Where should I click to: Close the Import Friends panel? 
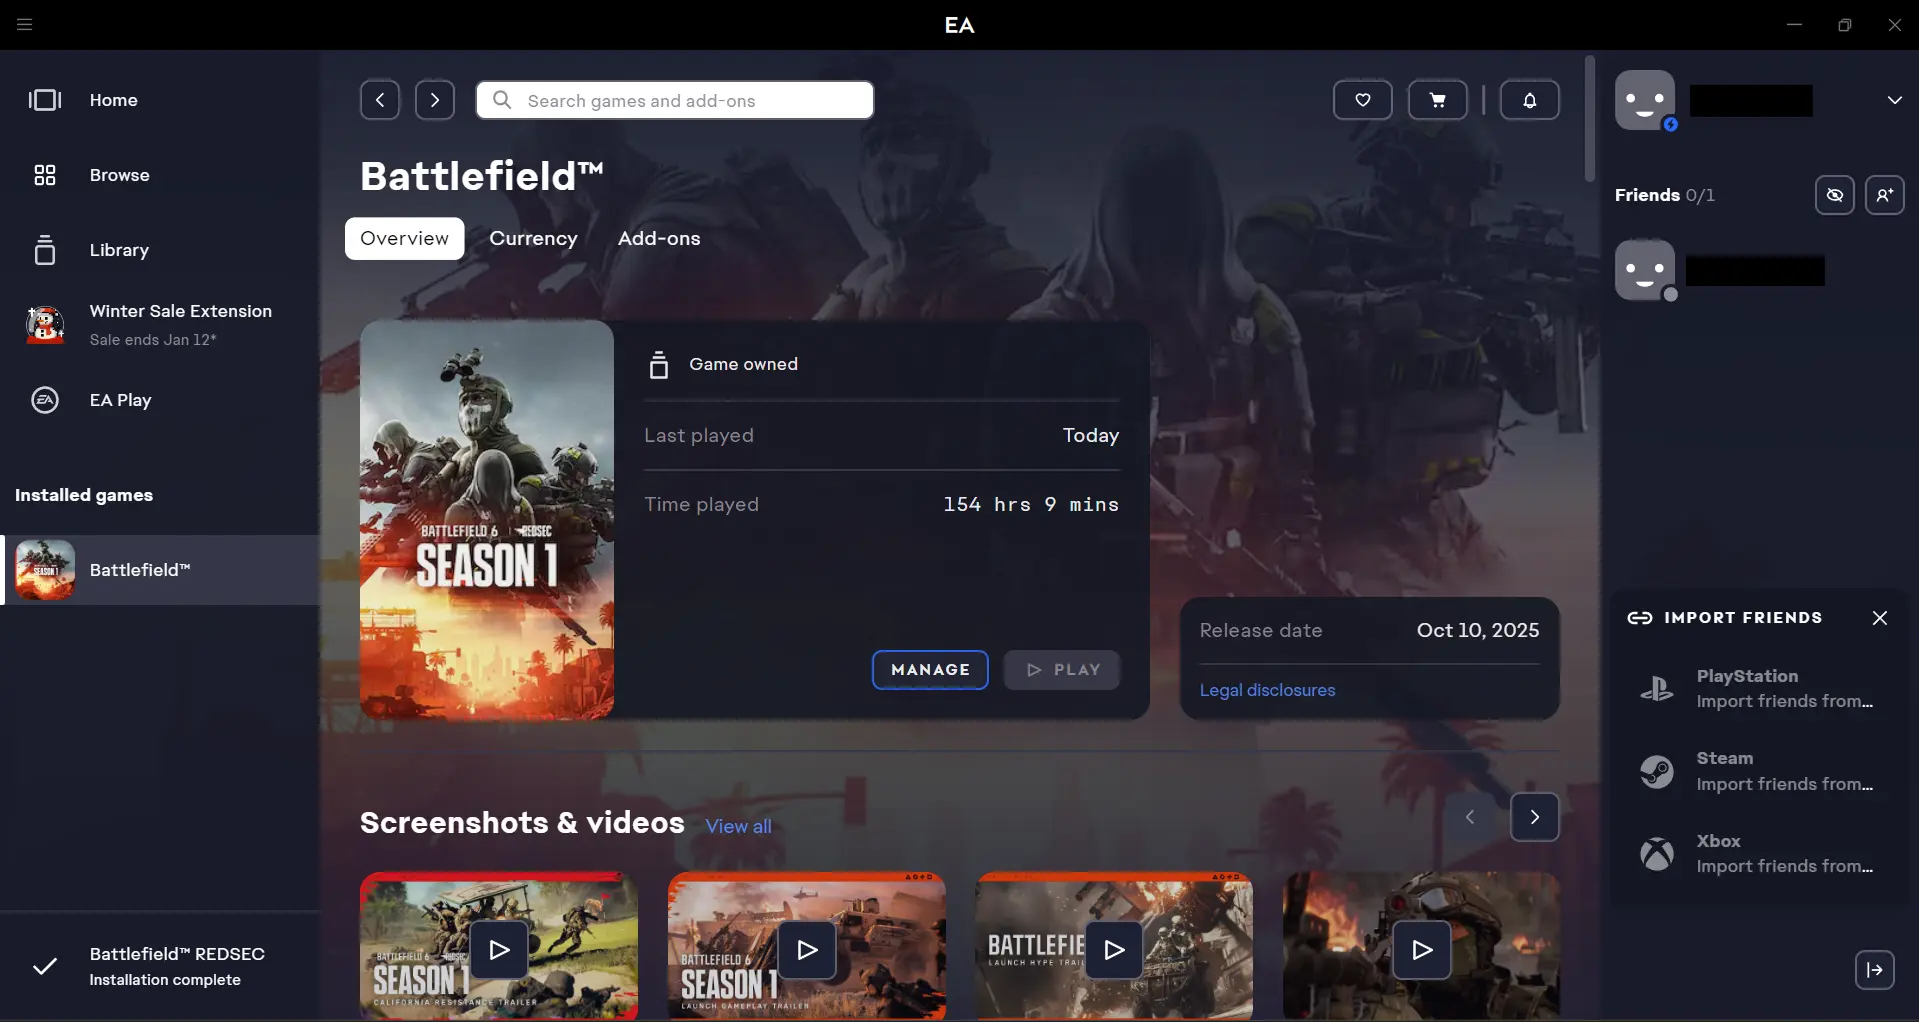tap(1879, 618)
